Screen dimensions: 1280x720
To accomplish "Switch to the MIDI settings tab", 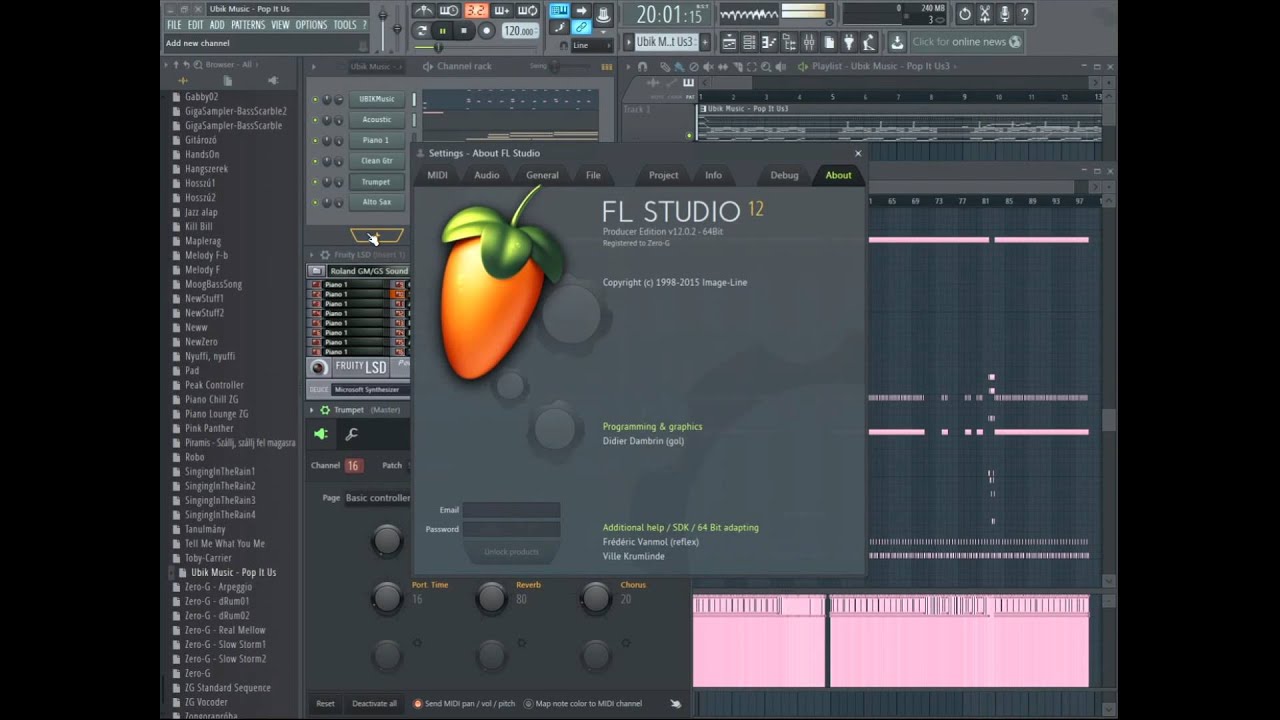I will pos(438,175).
